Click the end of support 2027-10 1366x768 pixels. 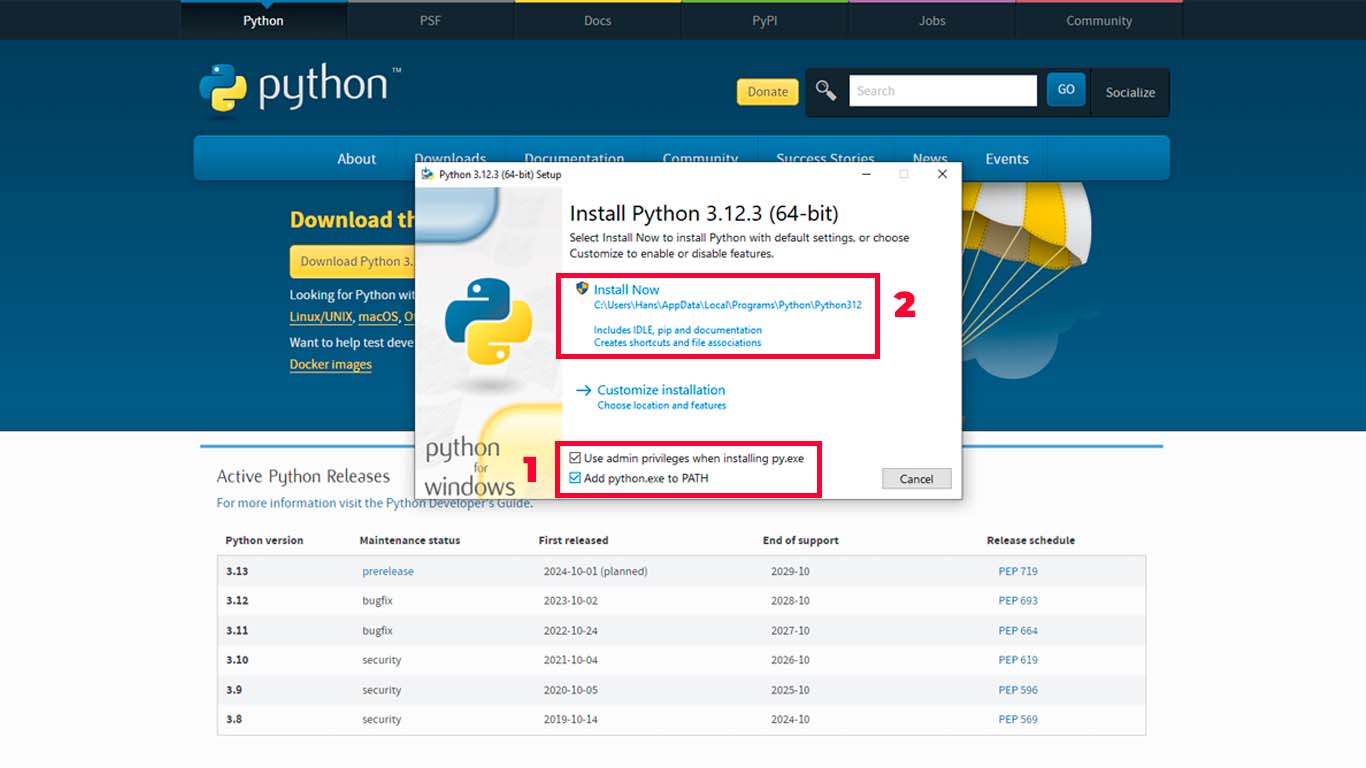point(790,631)
